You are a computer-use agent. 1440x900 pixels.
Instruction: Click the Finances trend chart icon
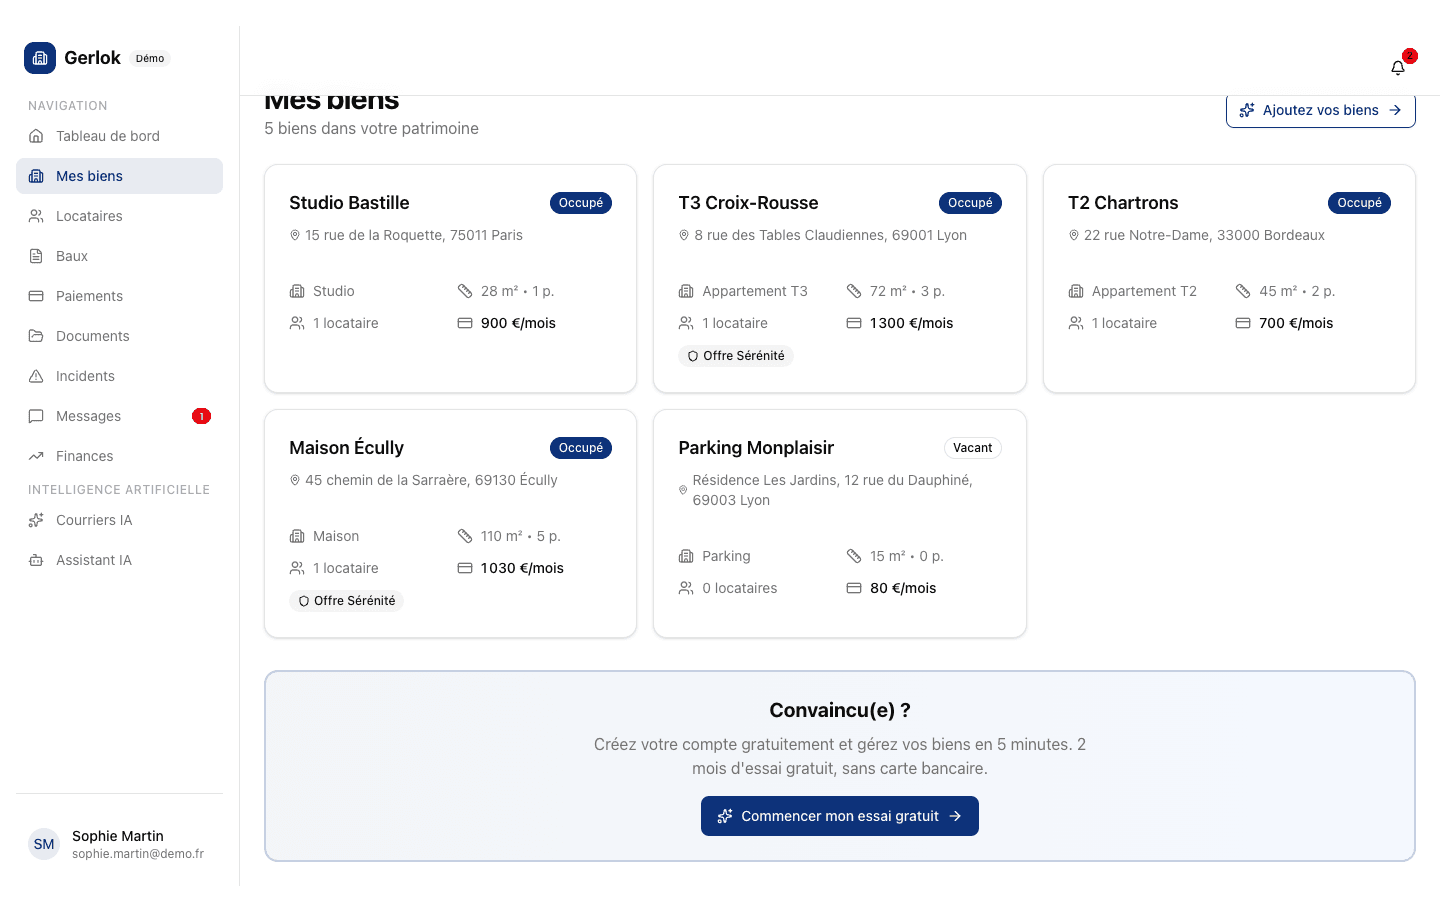coord(36,456)
